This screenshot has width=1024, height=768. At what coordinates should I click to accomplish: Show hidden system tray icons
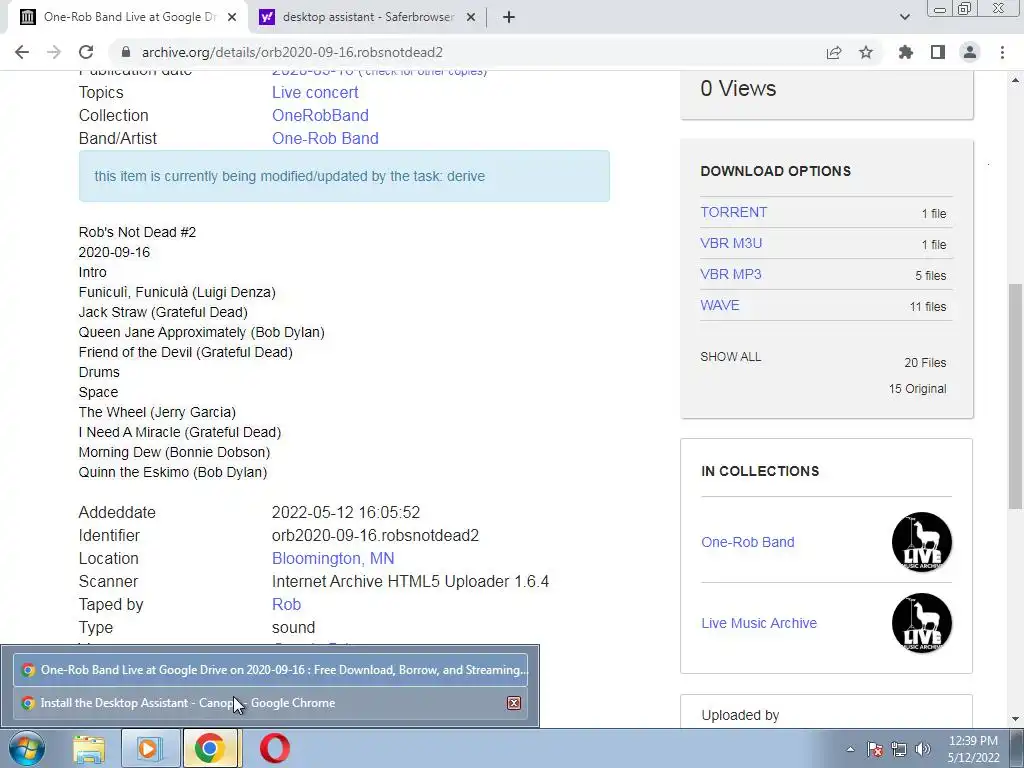850,749
